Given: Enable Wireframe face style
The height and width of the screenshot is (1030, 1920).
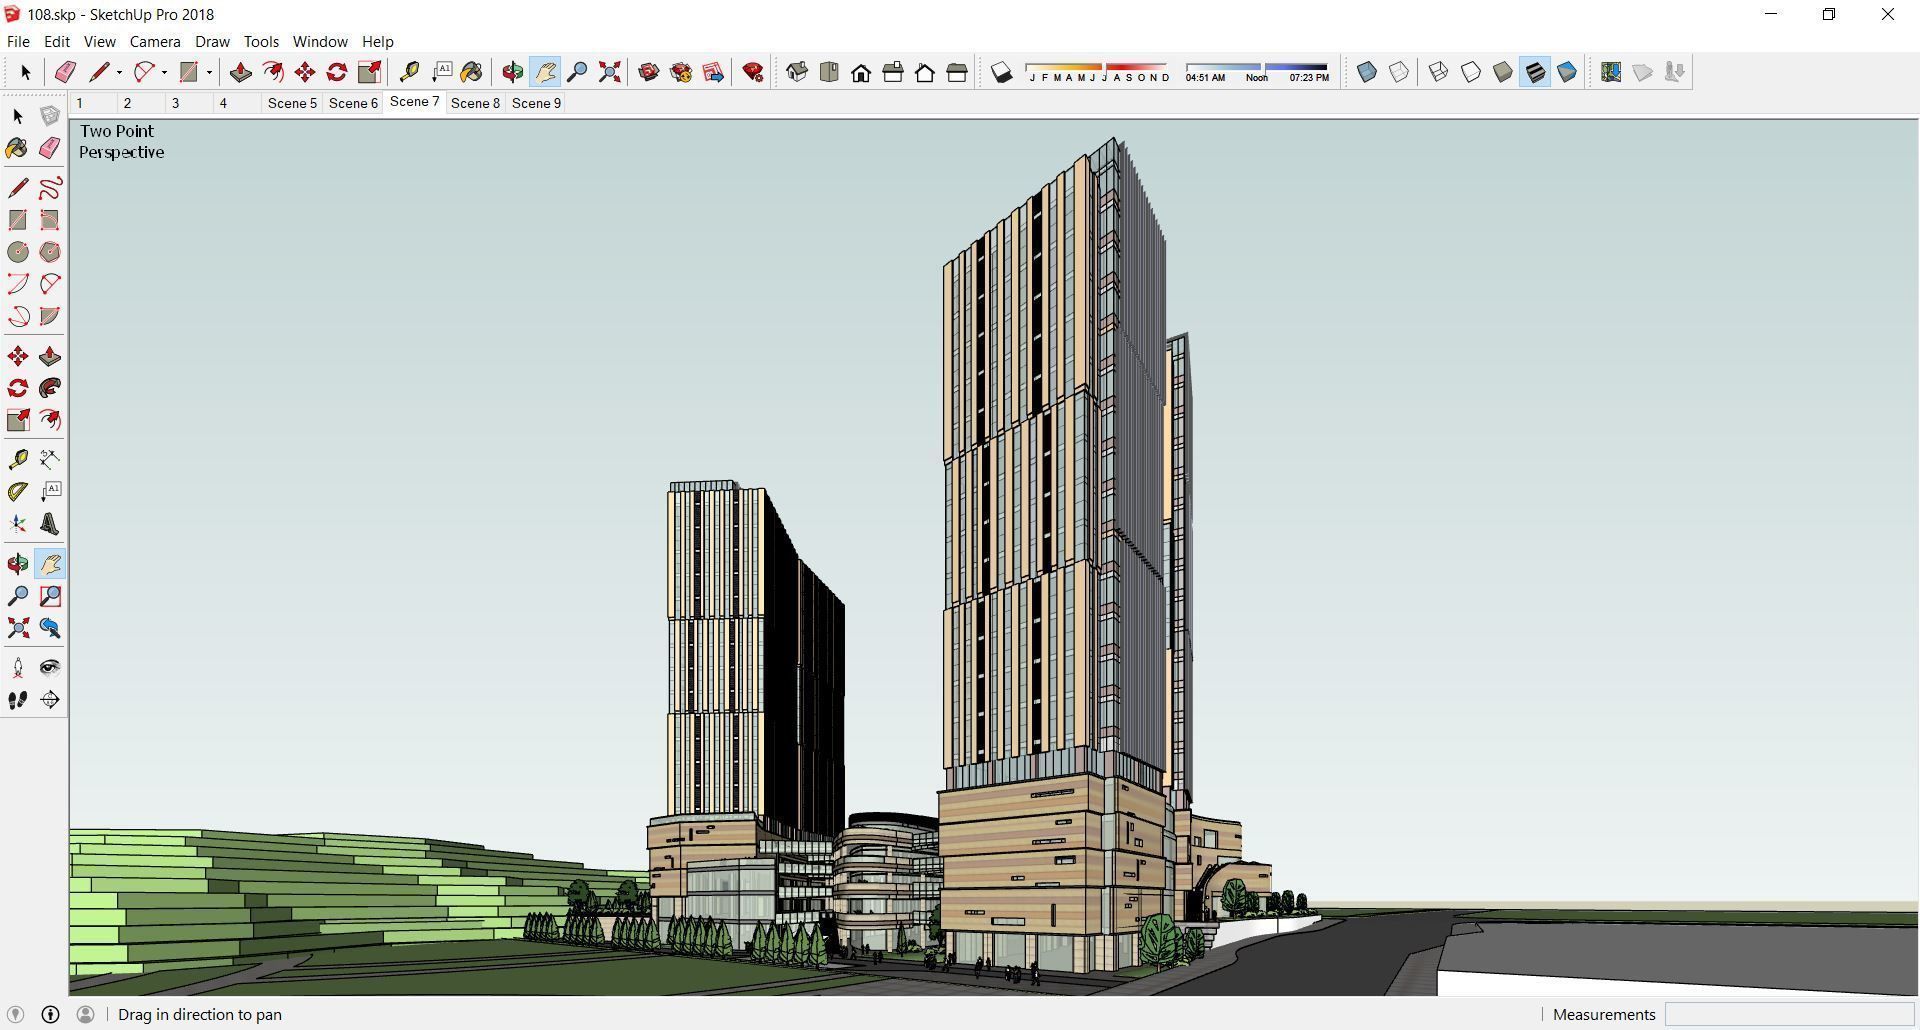Looking at the screenshot, I should (1439, 72).
